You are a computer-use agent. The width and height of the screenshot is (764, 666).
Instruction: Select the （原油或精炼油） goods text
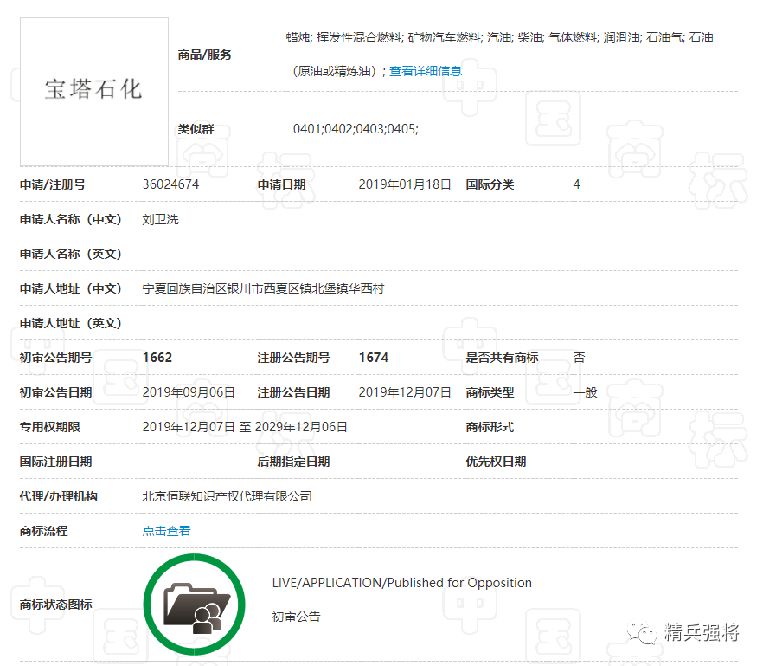335,71
